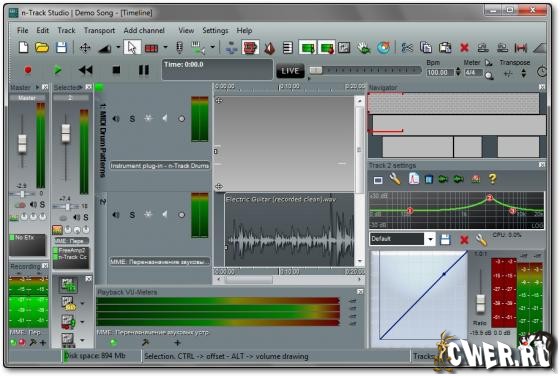Mute track 2 using its speaker icon
Image resolution: width=560 pixels, height=376 pixels.
[116, 215]
